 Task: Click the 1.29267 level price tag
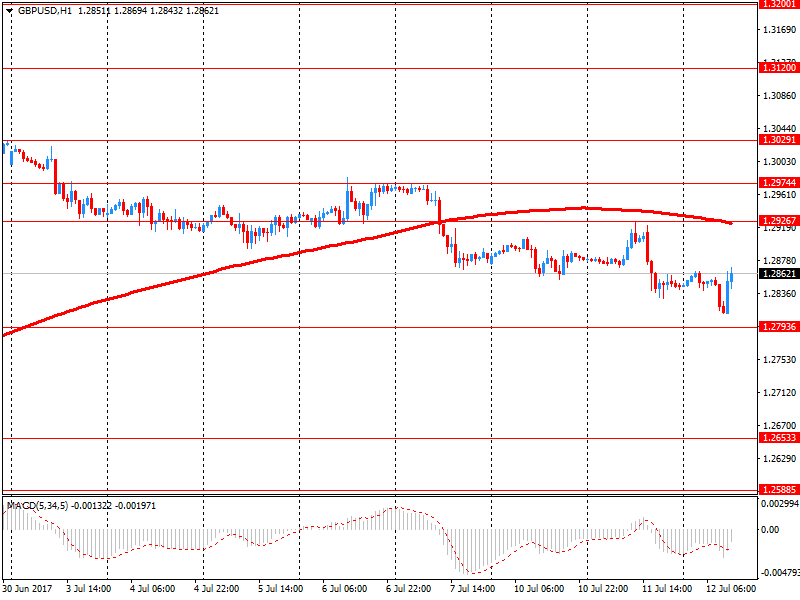779,221
